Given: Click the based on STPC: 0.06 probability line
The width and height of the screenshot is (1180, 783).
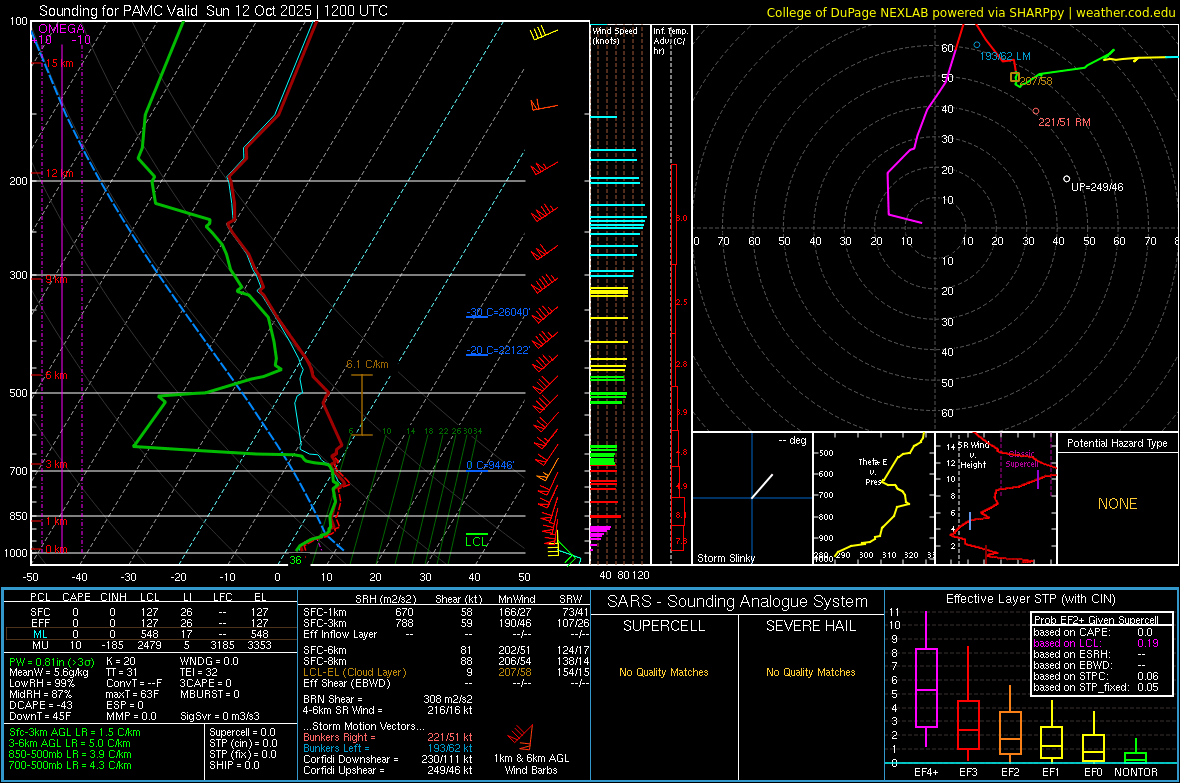Looking at the screenshot, I should (x=1096, y=676).
